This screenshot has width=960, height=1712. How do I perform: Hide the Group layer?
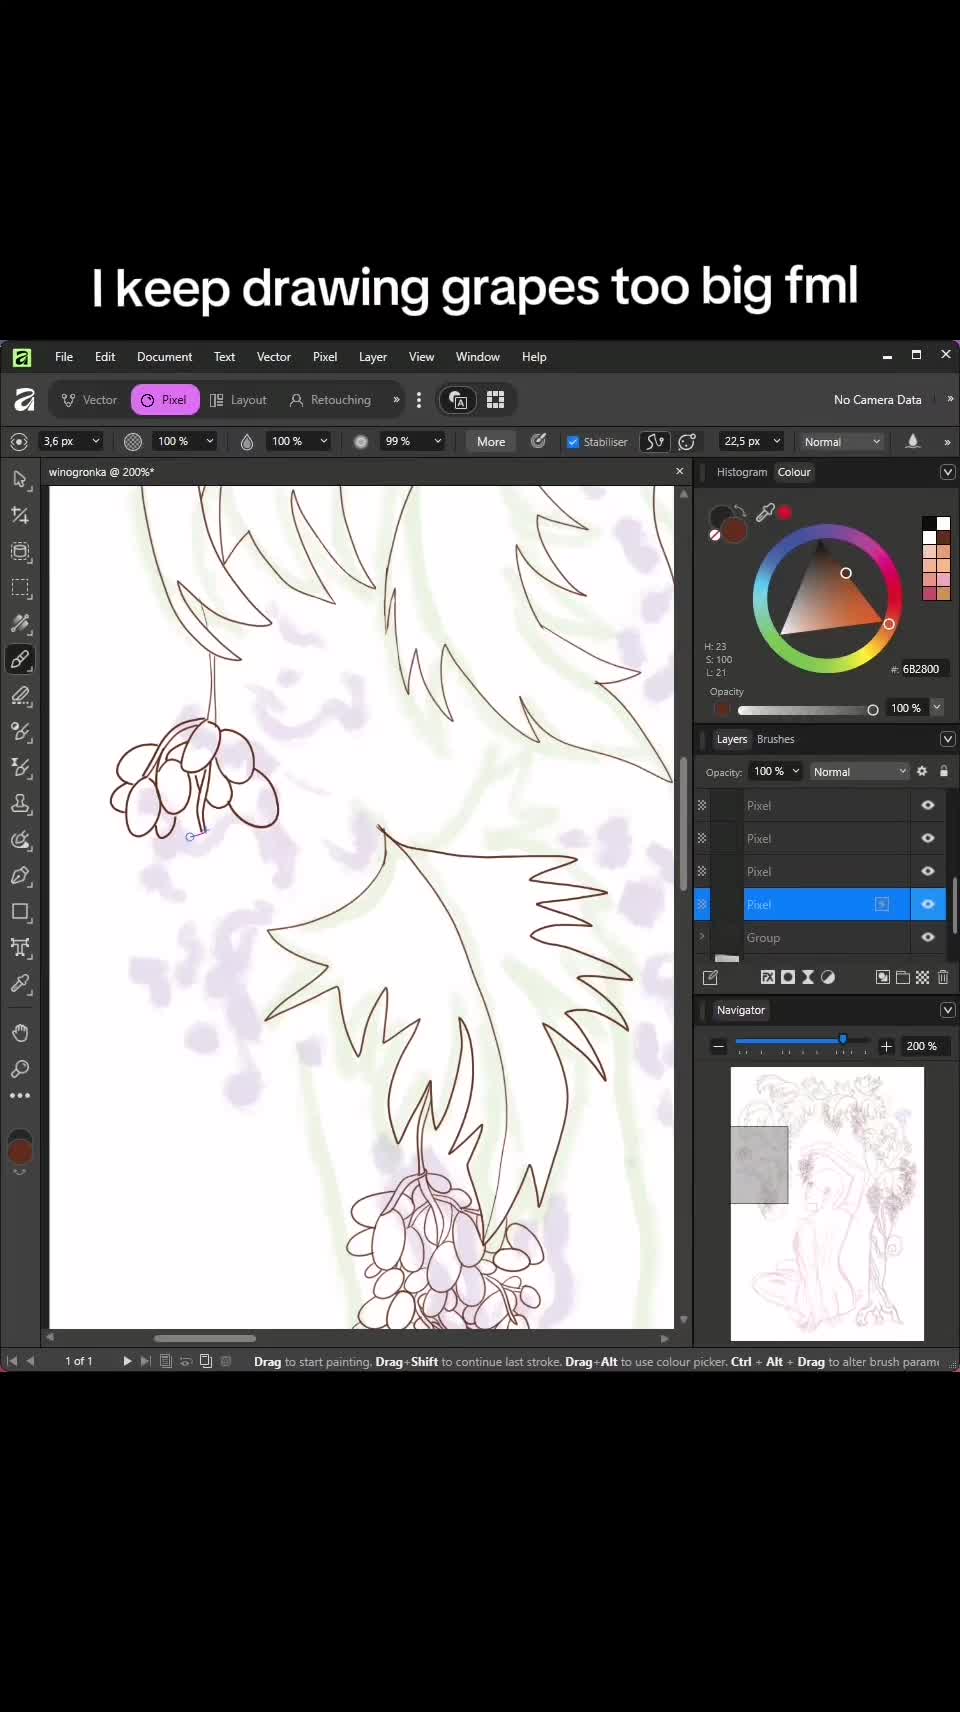pyautogui.click(x=928, y=937)
